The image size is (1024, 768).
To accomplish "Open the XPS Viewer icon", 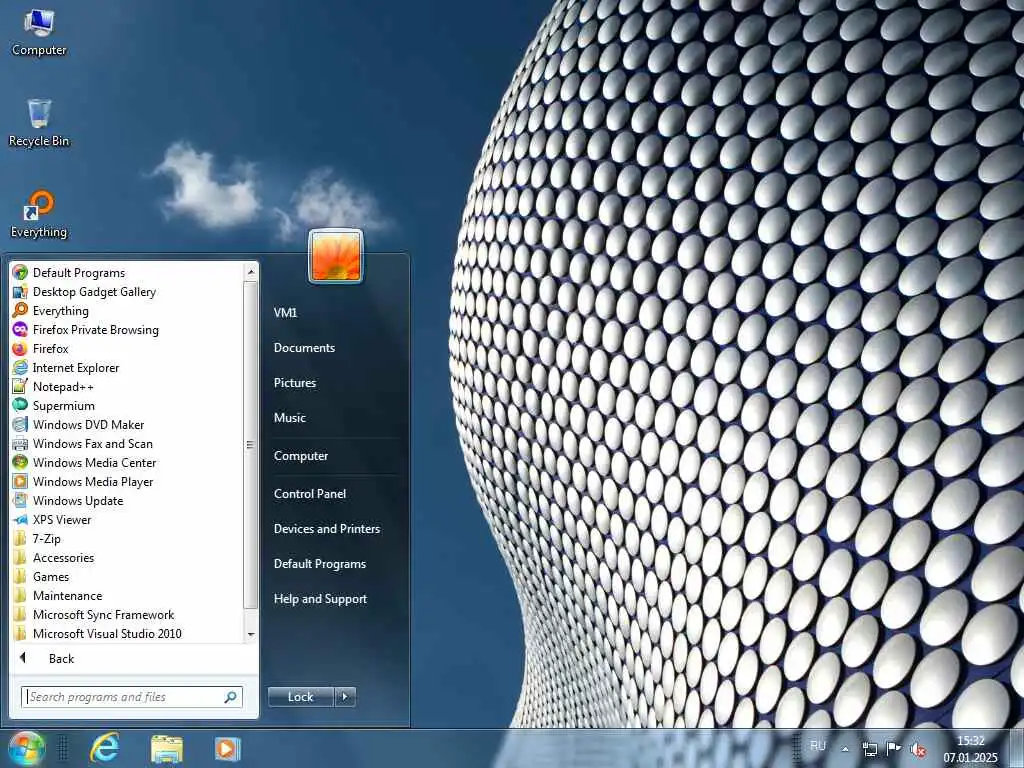I will pos(20,519).
